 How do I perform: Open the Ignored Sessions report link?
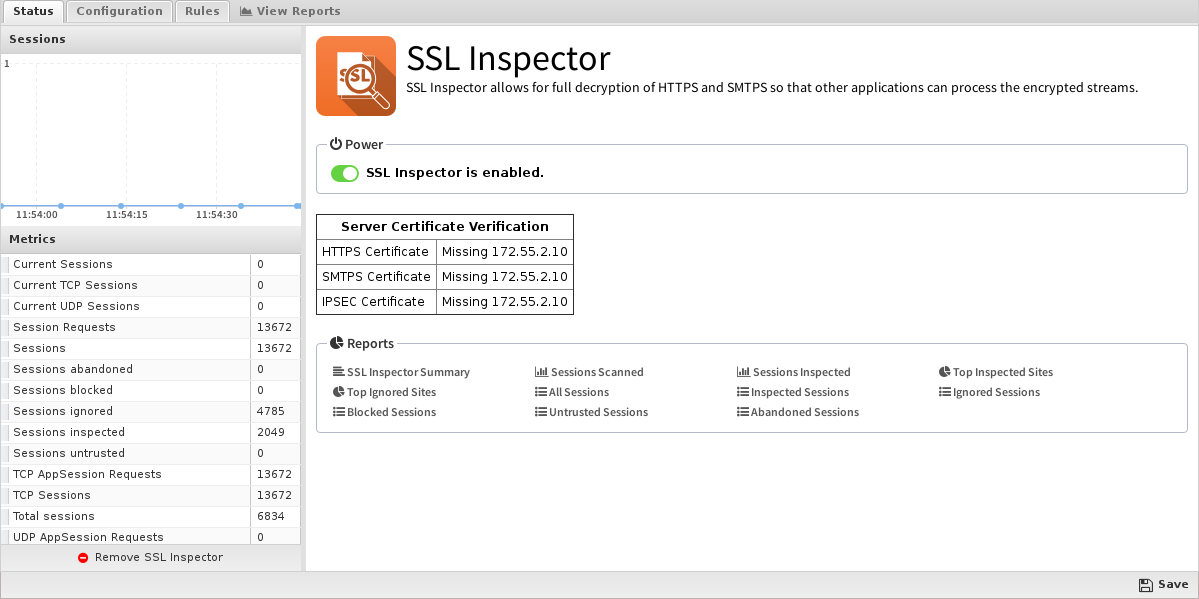click(x=990, y=392)
